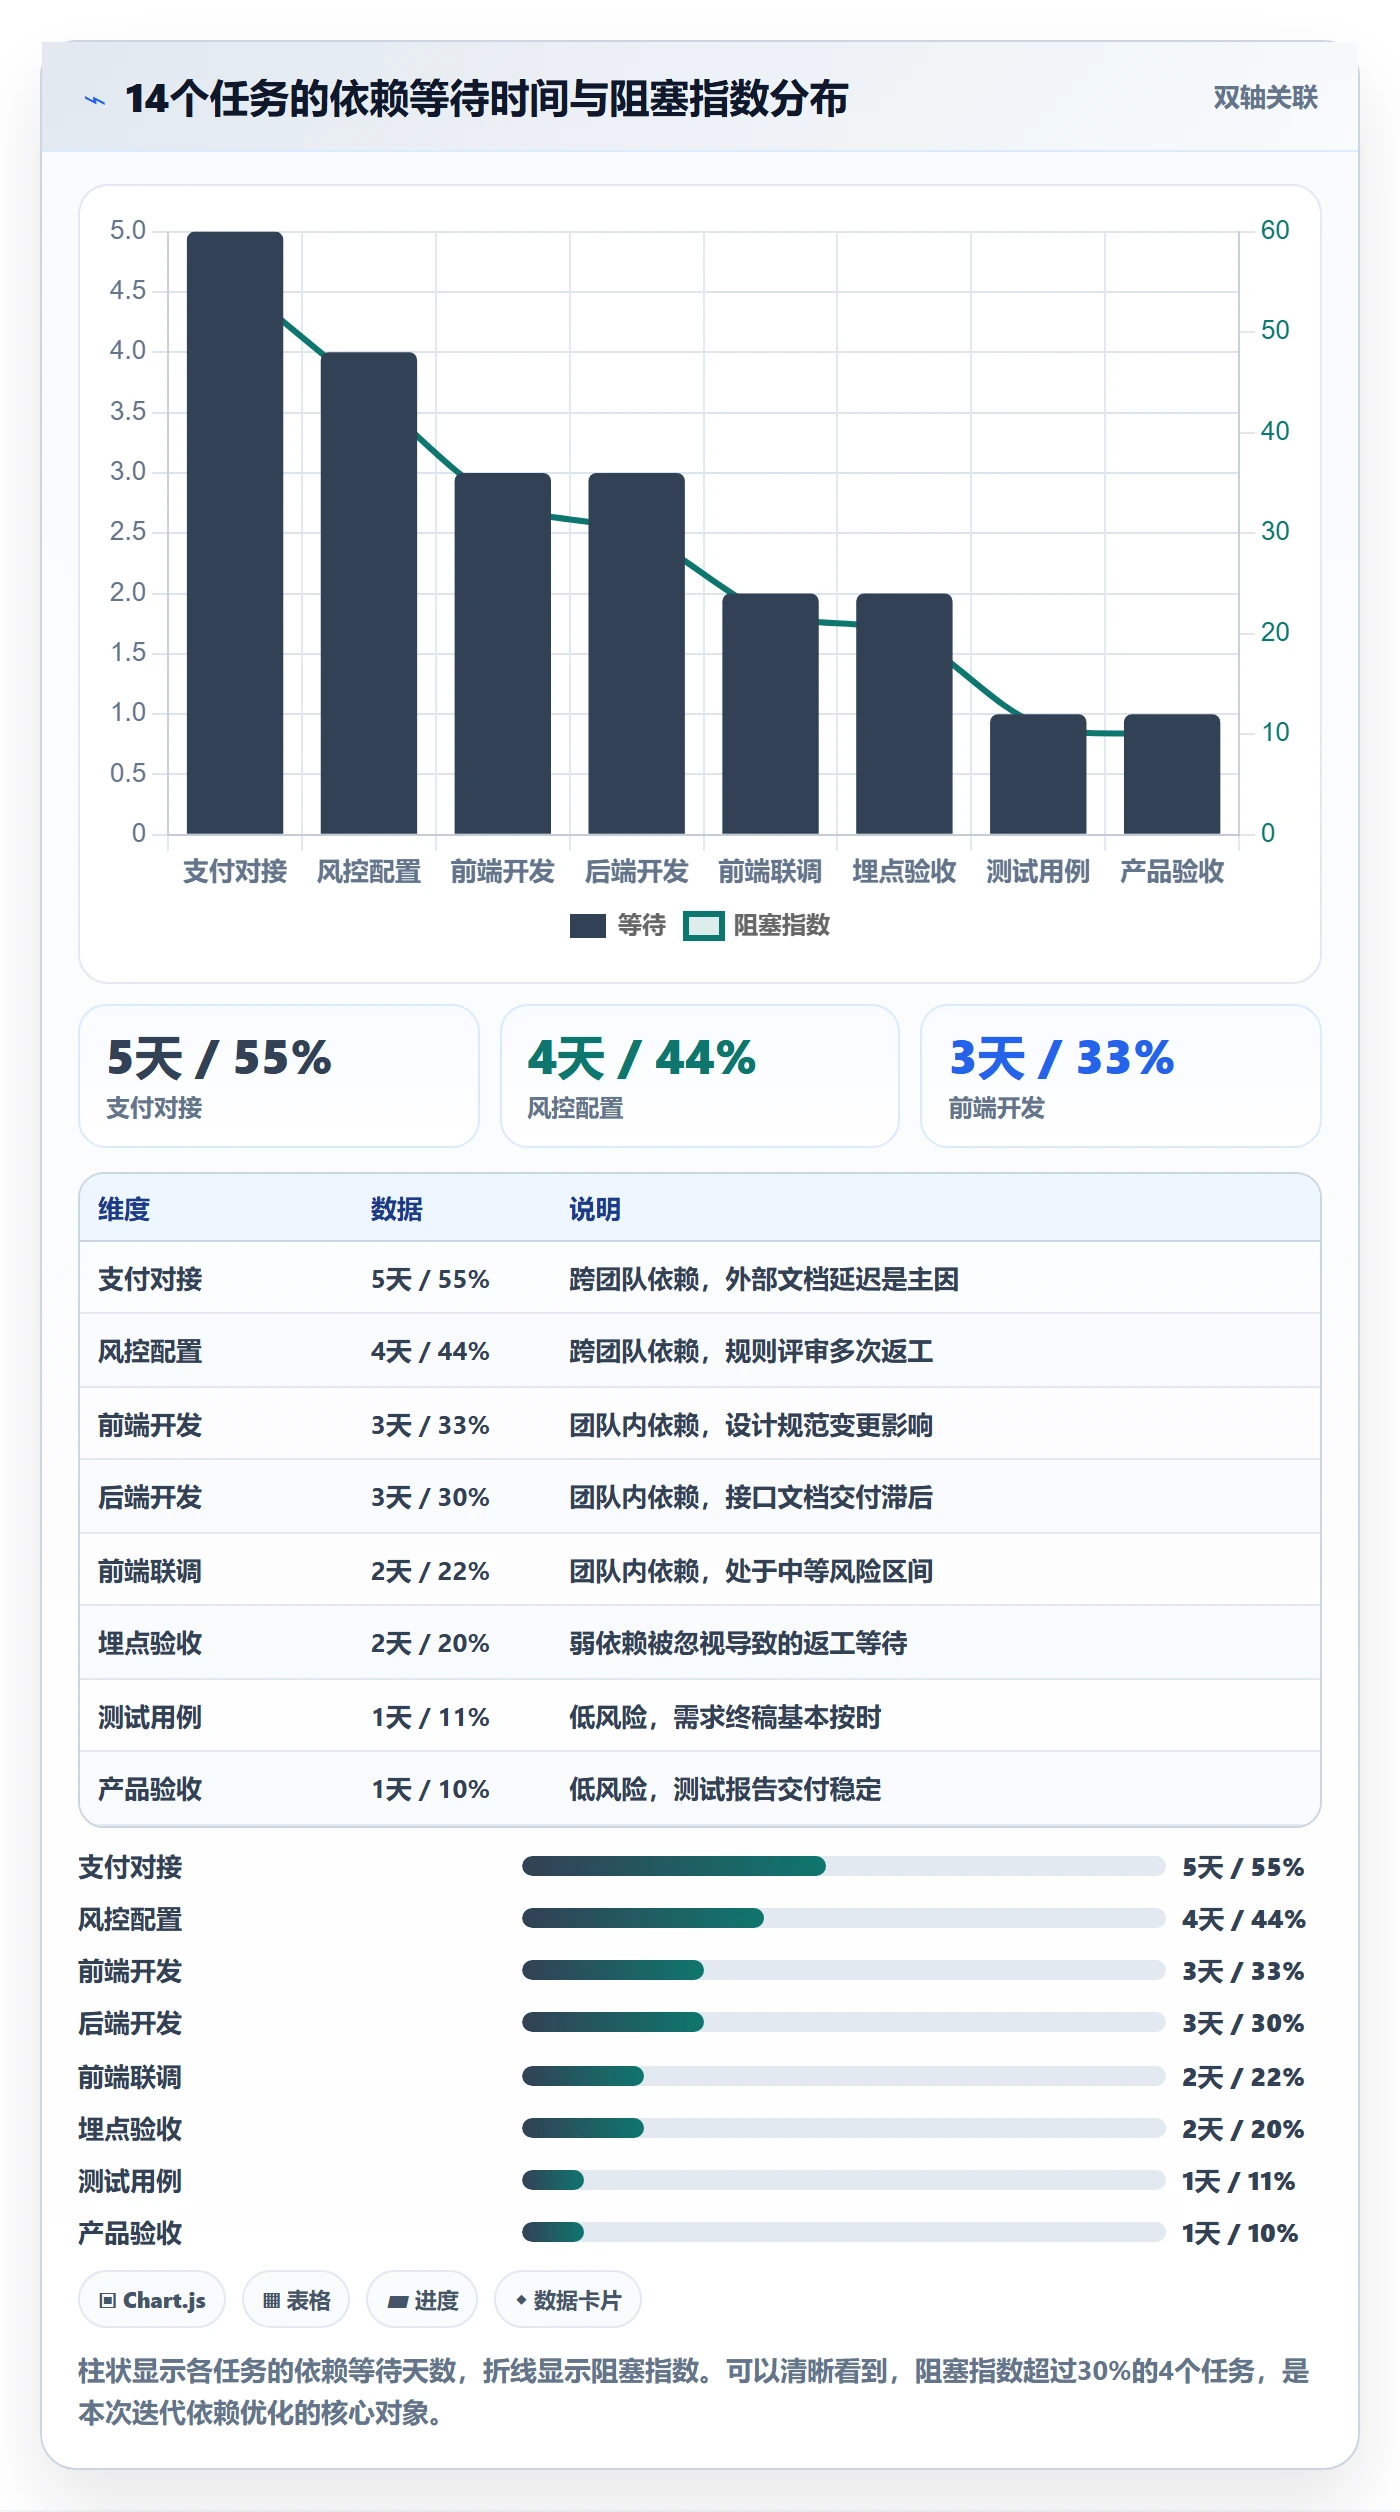
Task: Click table cell 3天 / 30%
Action: point(430,1497)
